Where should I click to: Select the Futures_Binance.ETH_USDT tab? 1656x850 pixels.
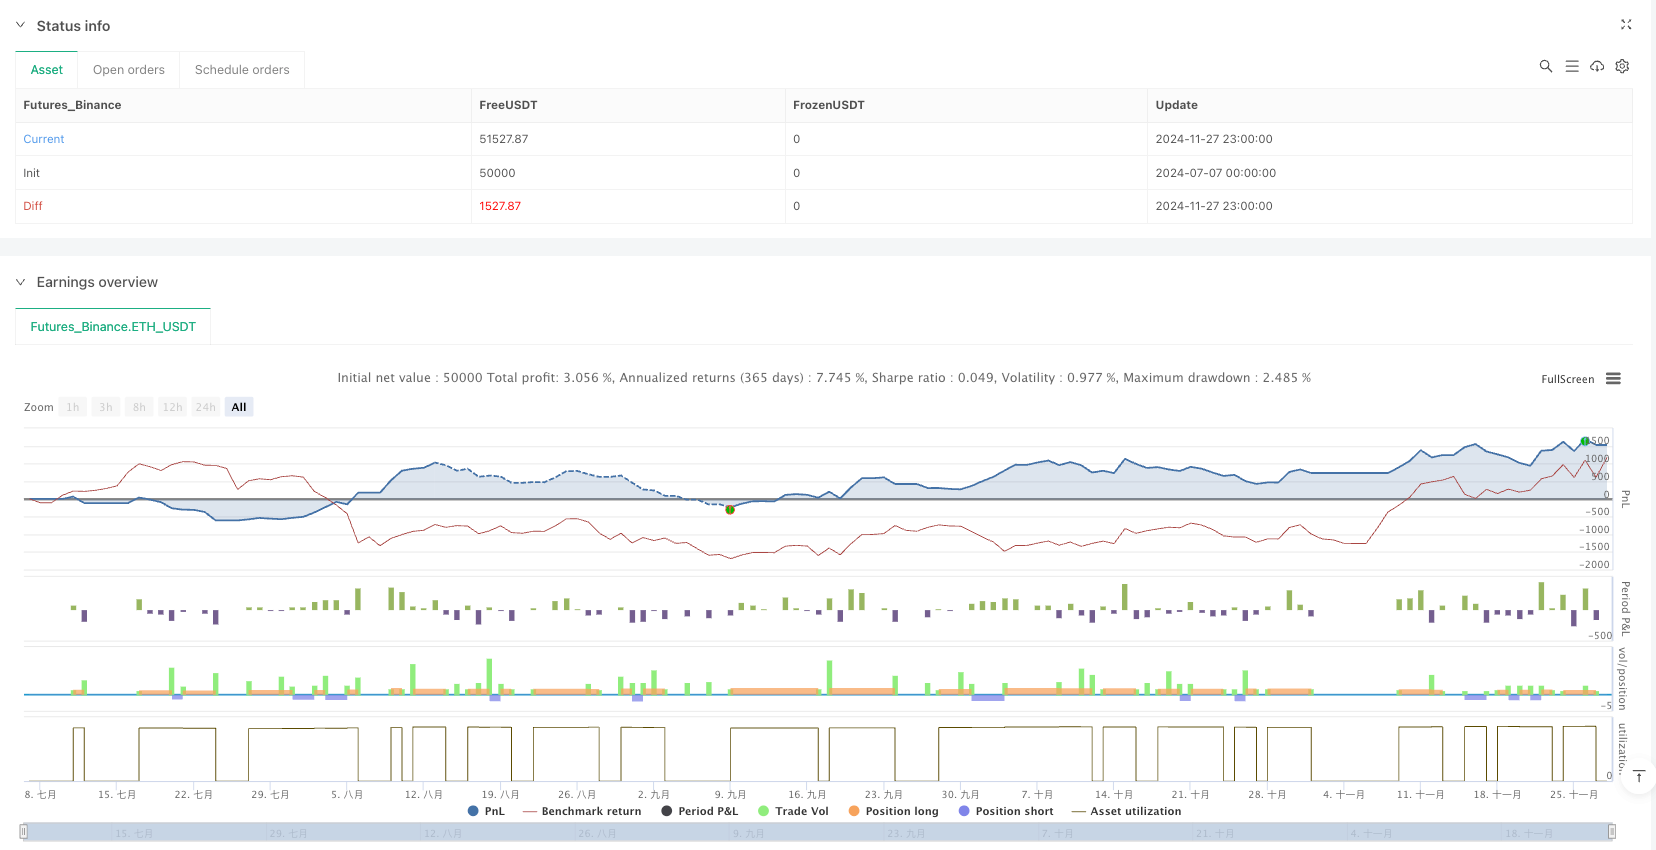(113, 327)
